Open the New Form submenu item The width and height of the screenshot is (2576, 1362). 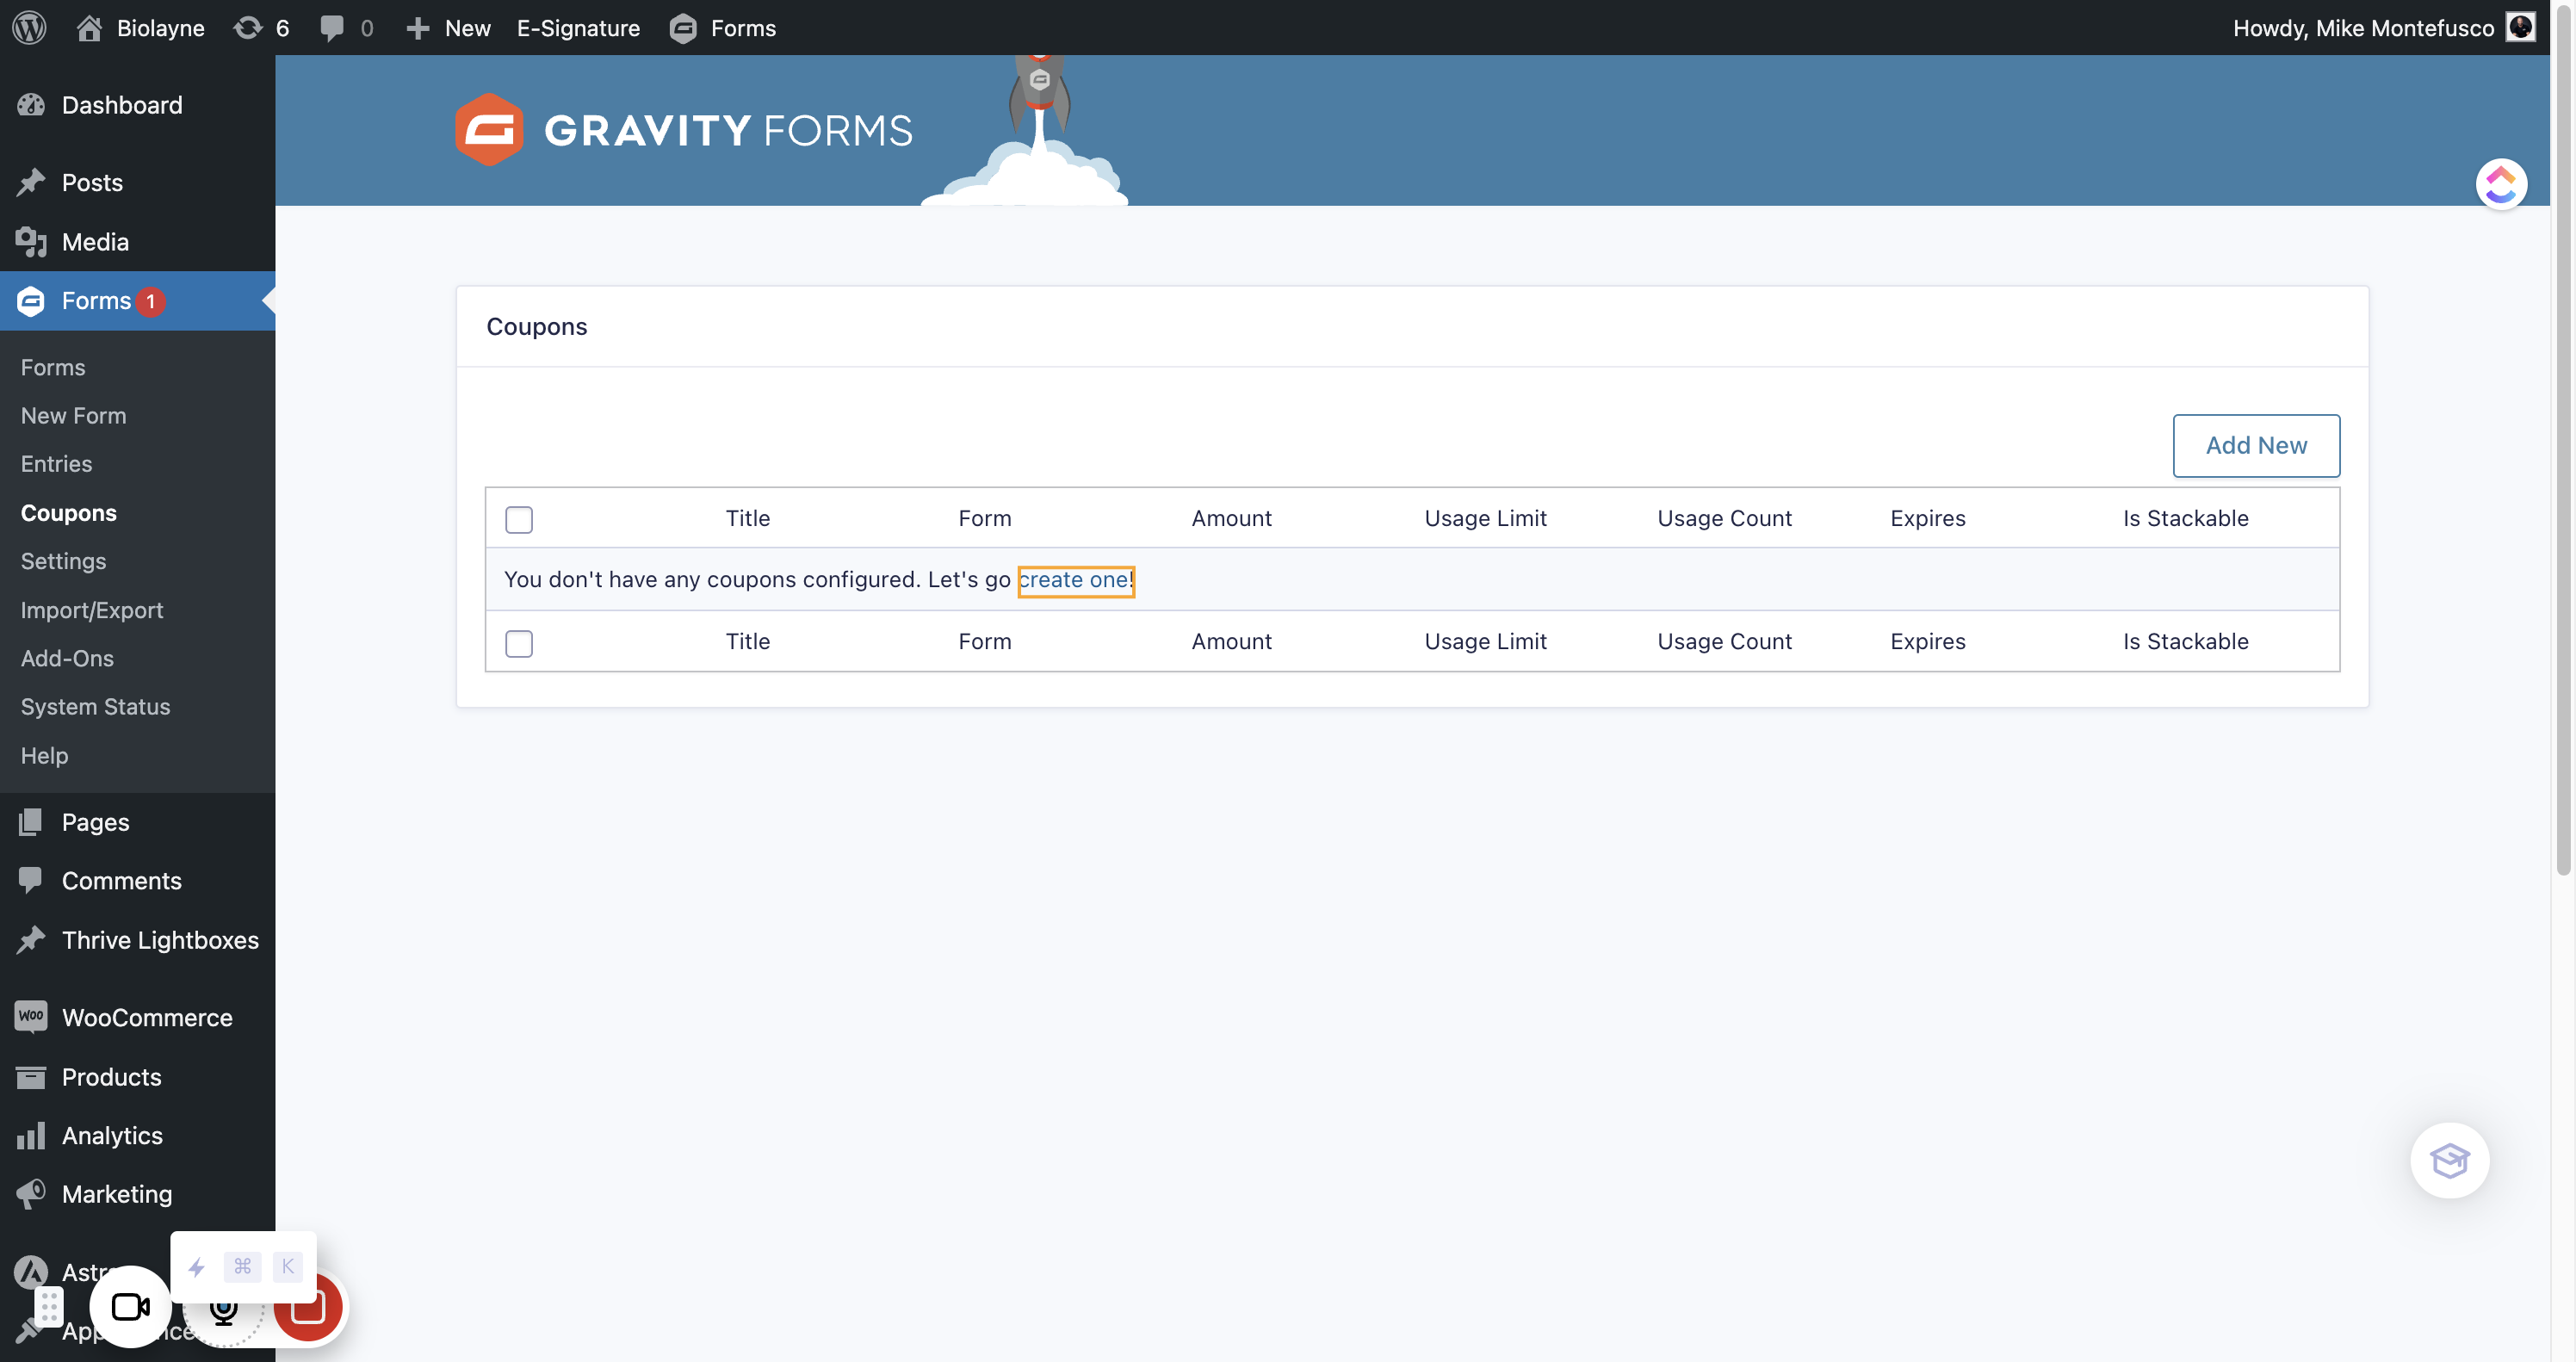(x=74, y=415)
